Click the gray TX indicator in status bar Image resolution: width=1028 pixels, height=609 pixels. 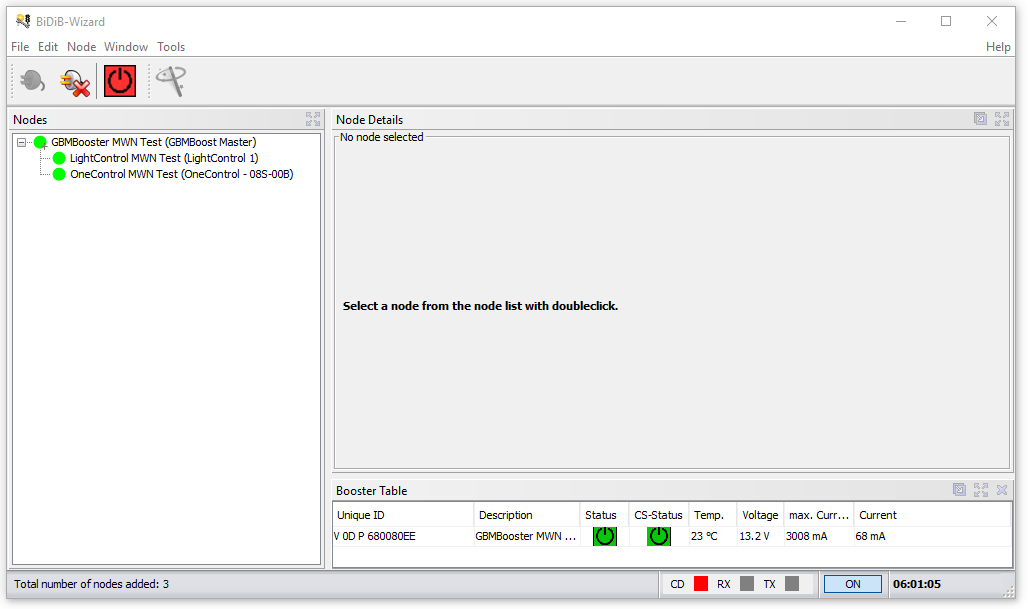(792, 583)
